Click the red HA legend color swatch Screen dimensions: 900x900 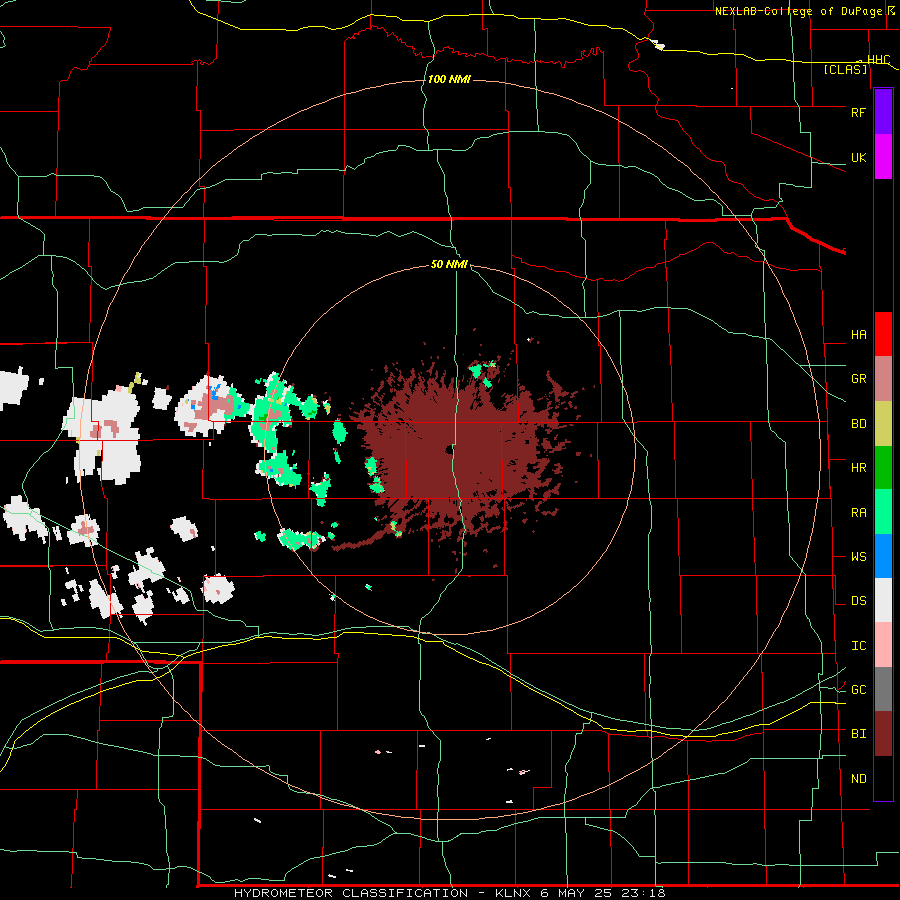pyautogui.click(x=883, y=334)
